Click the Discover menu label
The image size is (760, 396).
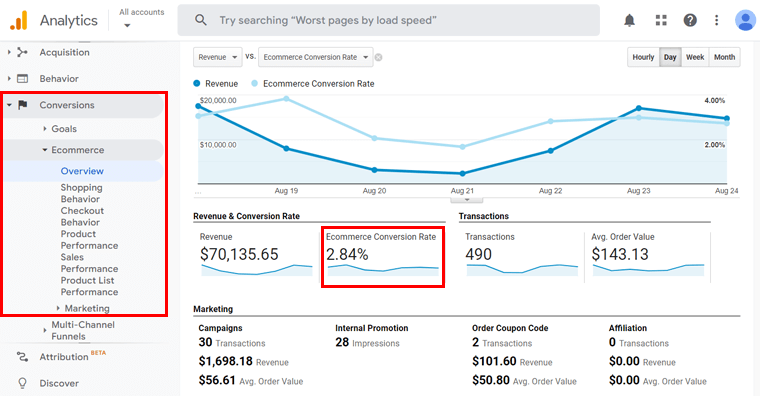[x=59, y=383]
